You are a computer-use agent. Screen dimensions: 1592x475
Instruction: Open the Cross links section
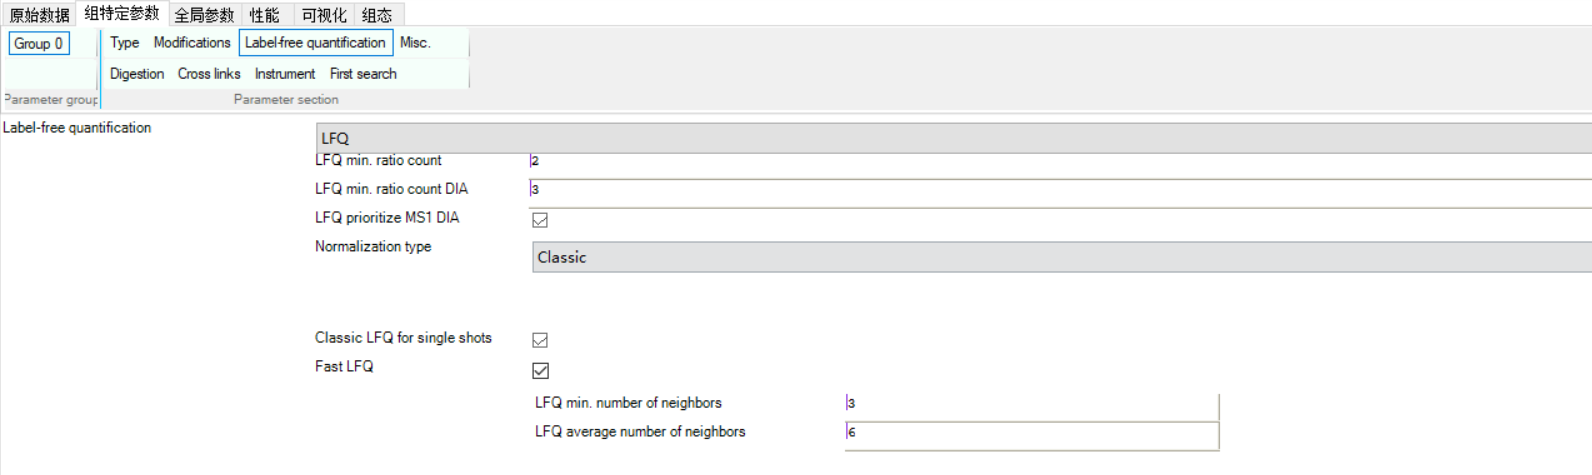tap(209, 74)
